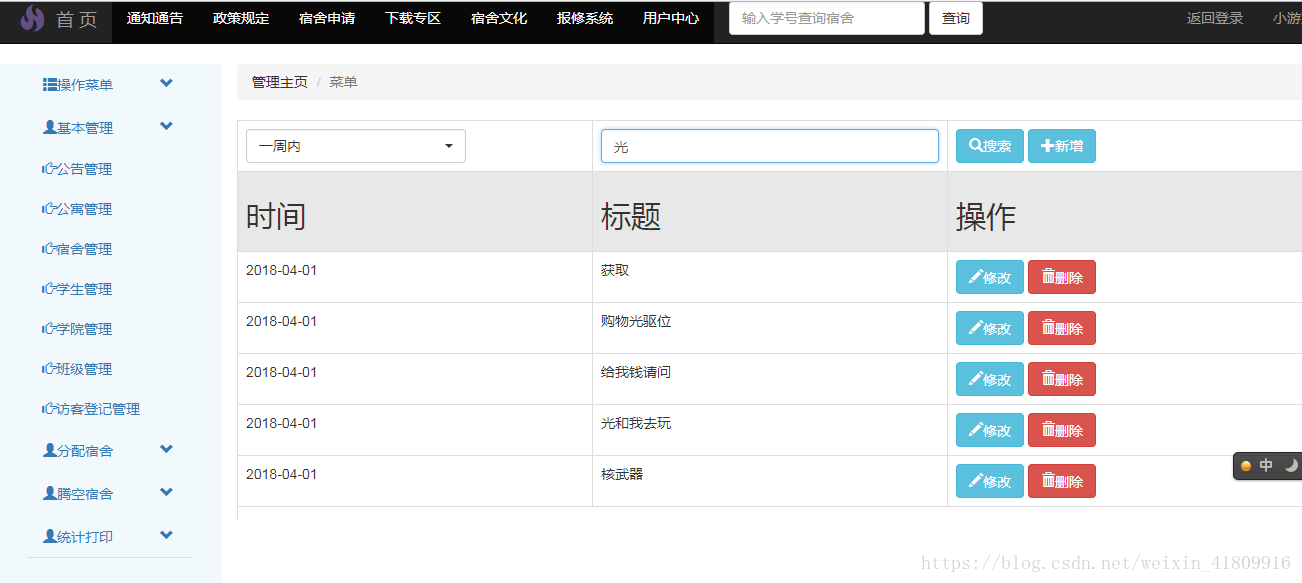Open 宿舍管理 in the sidebar
Image resolution: width=1302 pixels, height=583 pixels.
click(84, 249)
